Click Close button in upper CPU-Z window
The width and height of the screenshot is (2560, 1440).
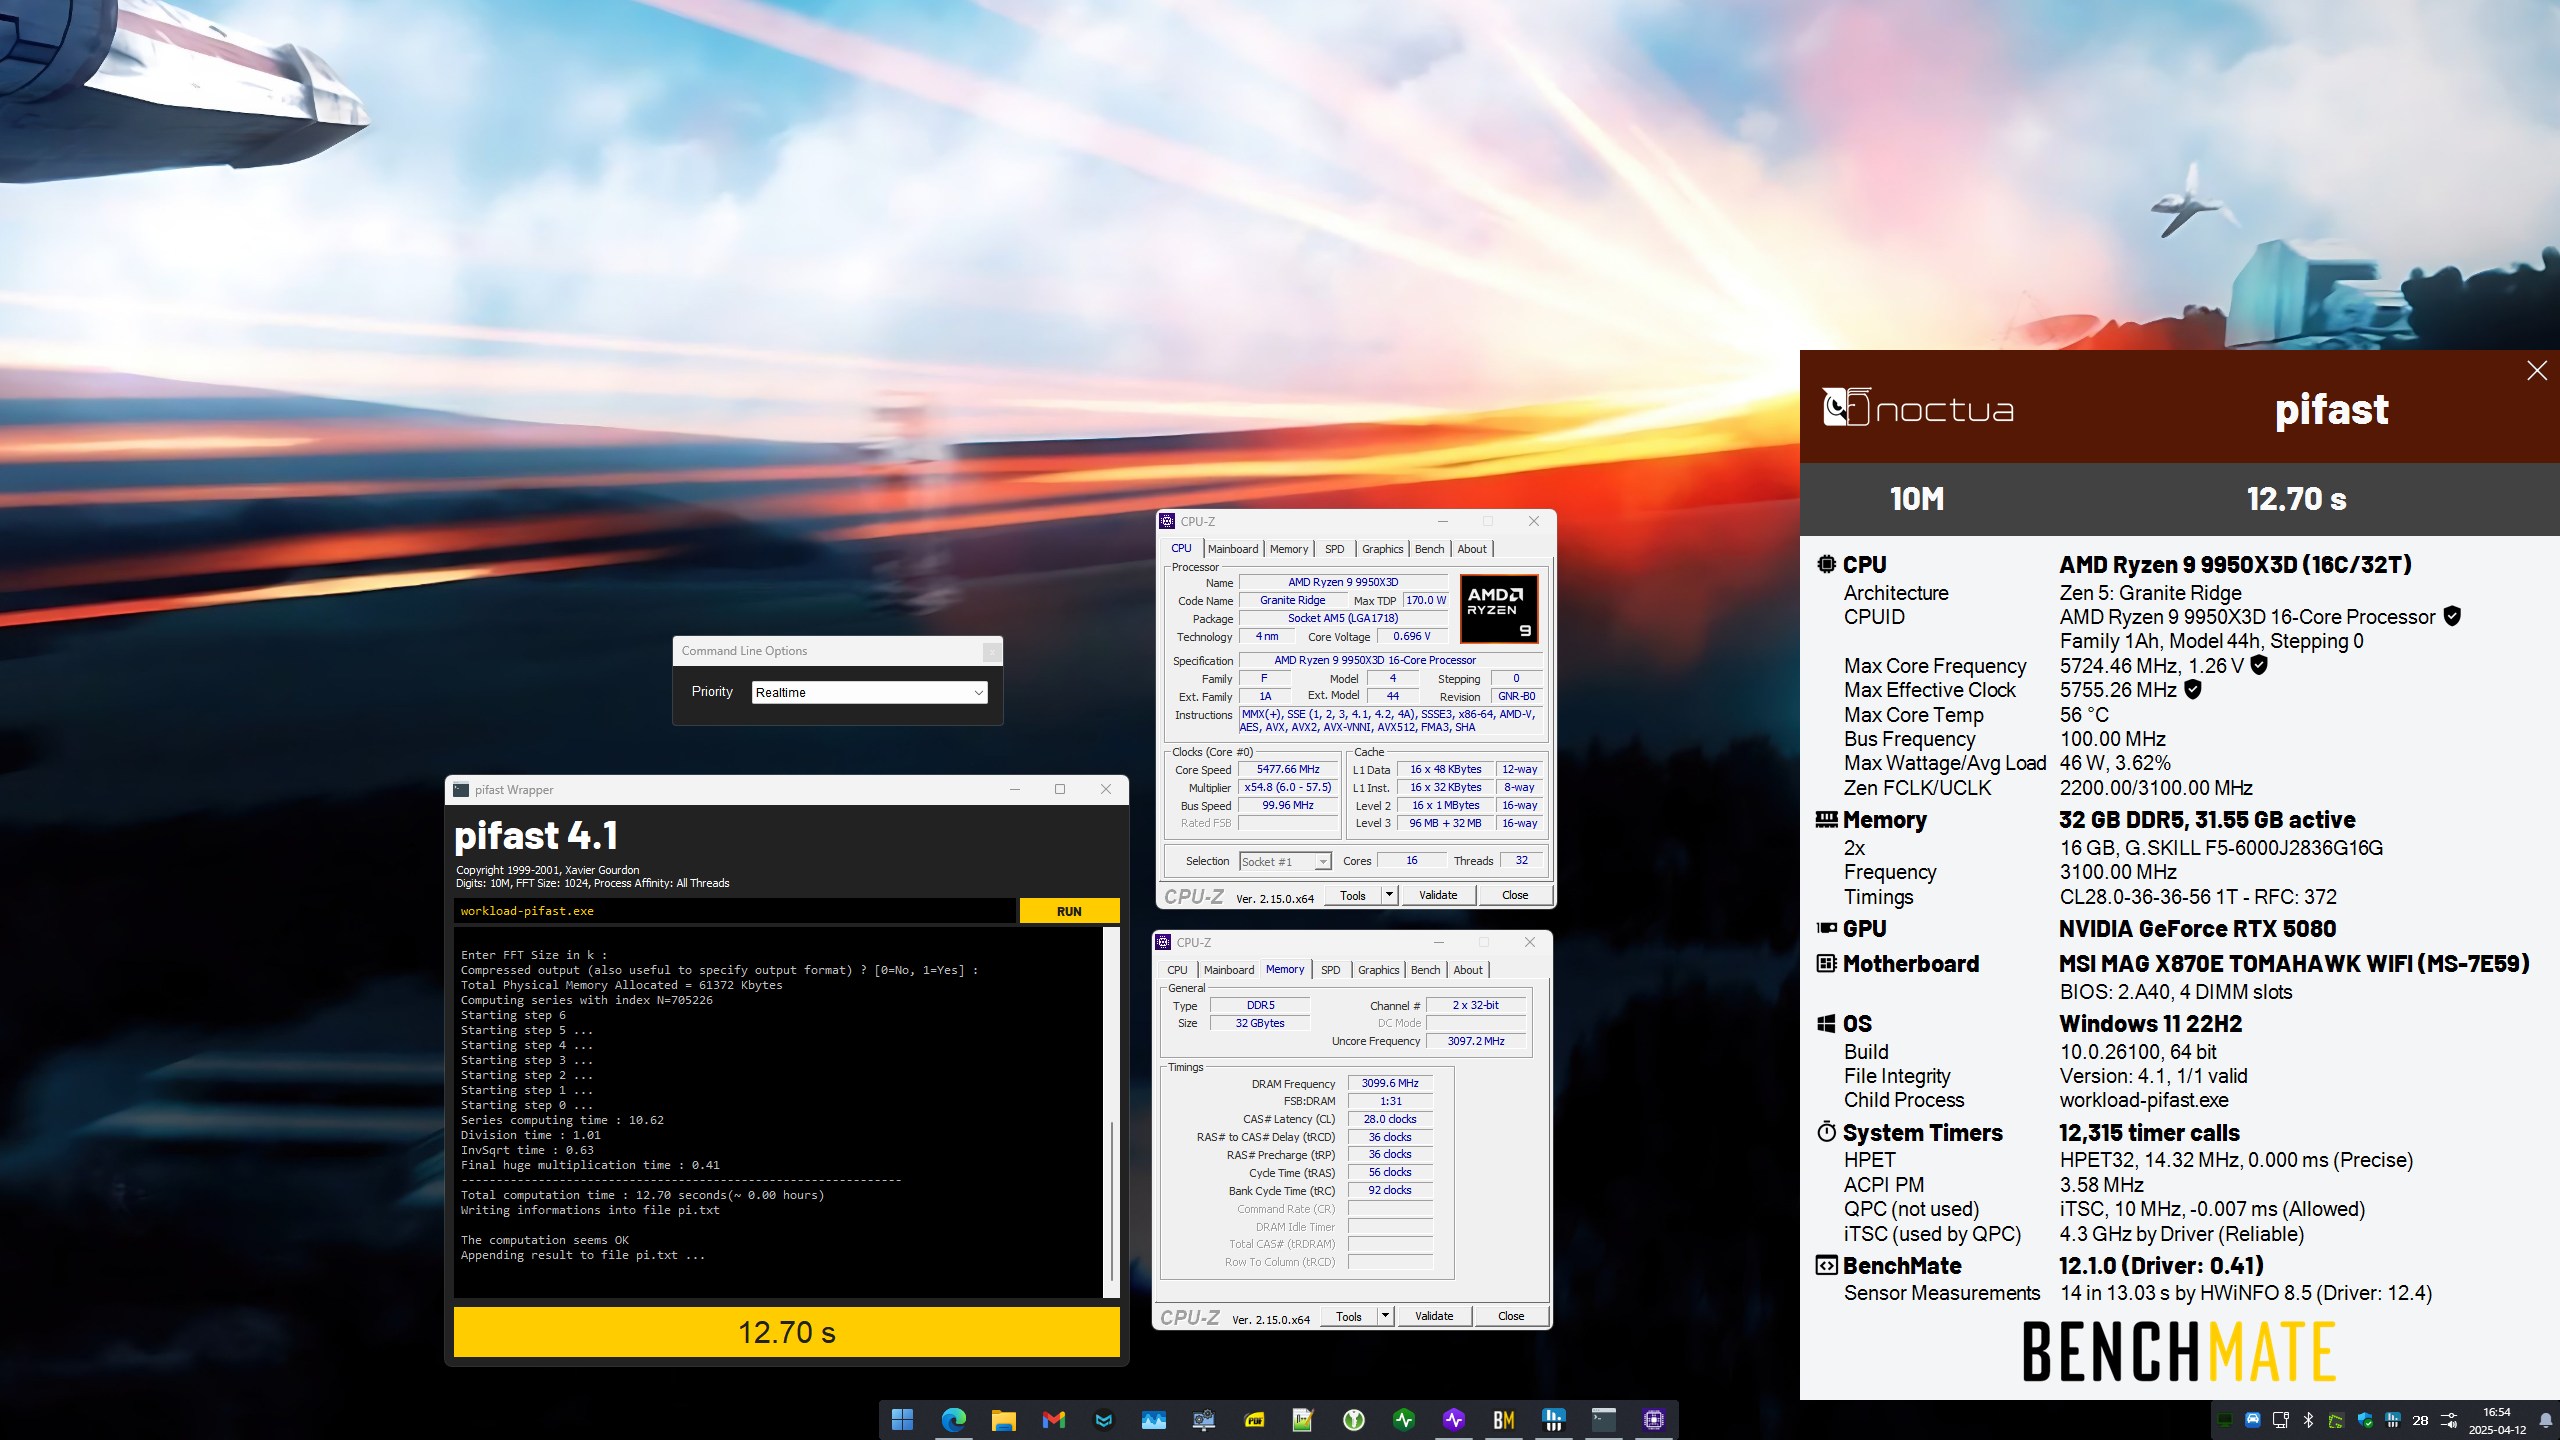pyautogui.click(x=1514, y=895)
